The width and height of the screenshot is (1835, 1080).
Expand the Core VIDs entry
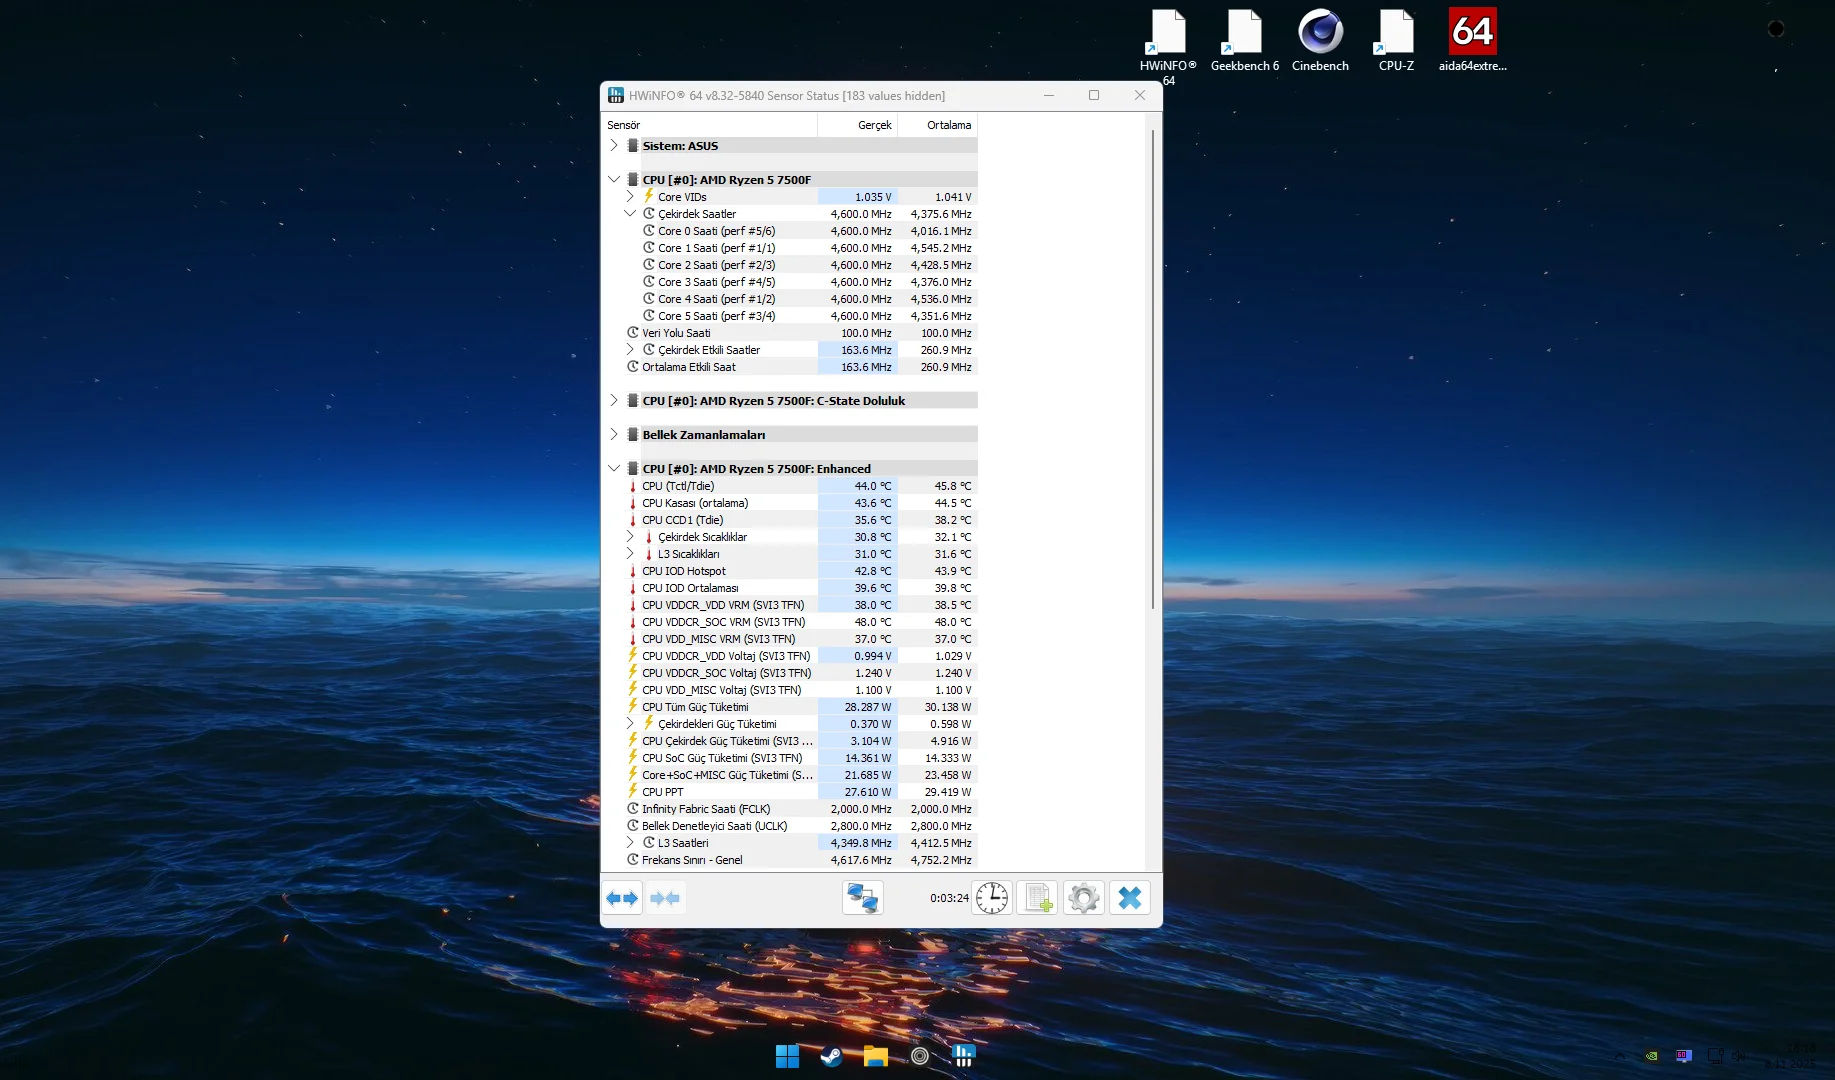click(630, 197)
